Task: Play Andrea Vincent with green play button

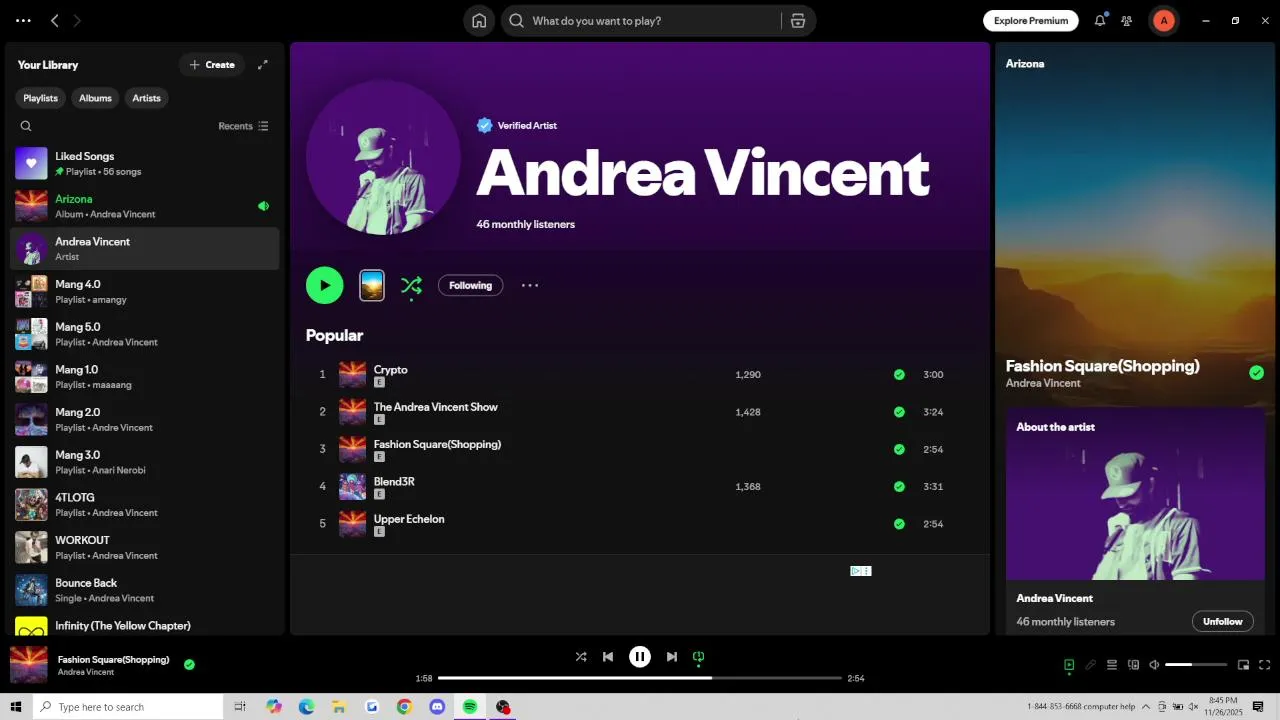Action: 324,285
